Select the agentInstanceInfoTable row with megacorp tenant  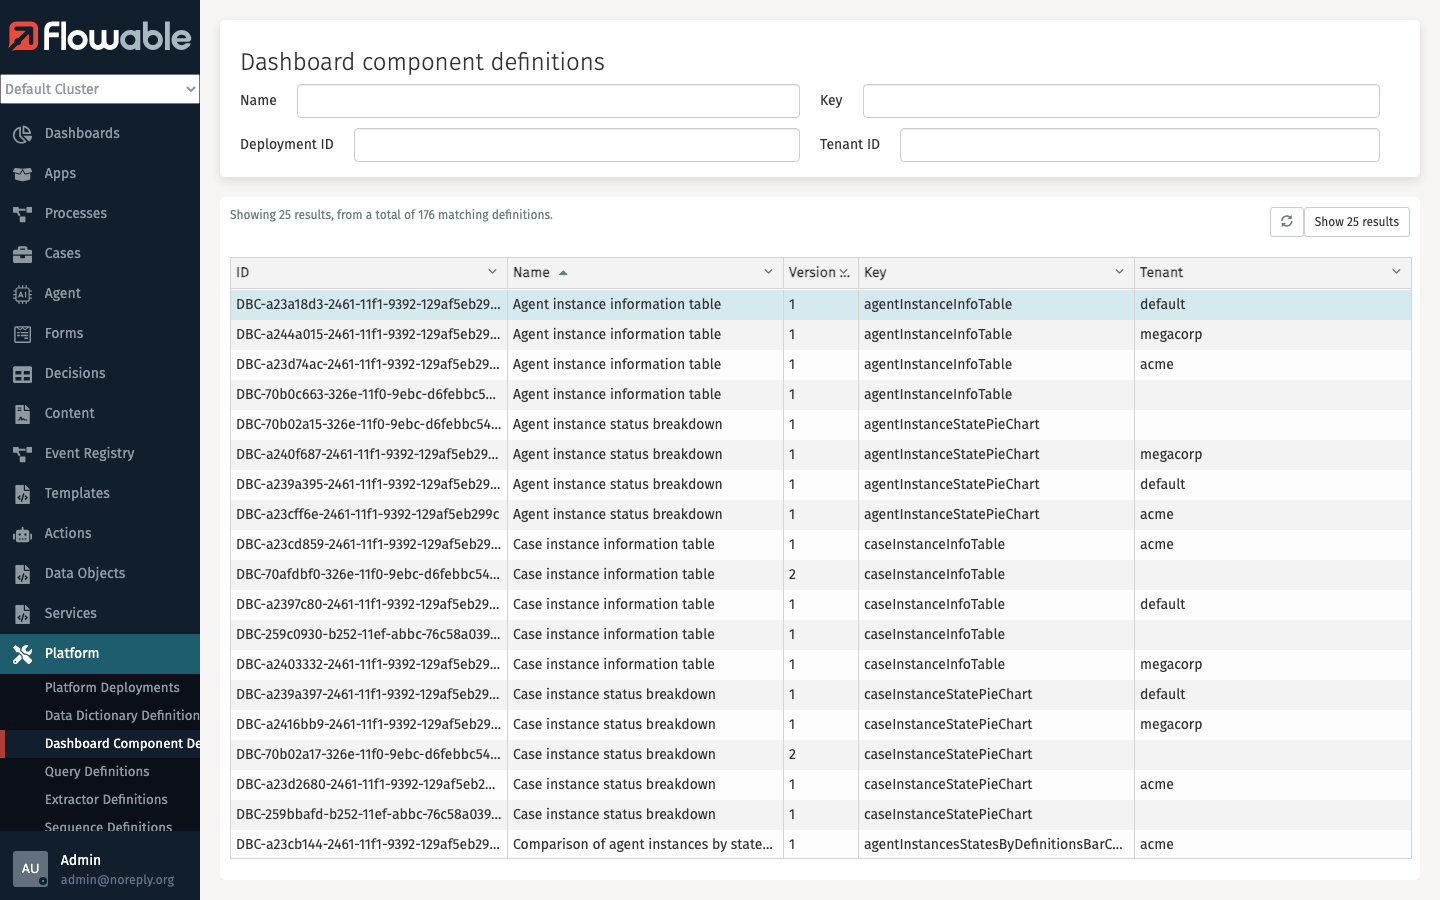[x=700, y=334]
